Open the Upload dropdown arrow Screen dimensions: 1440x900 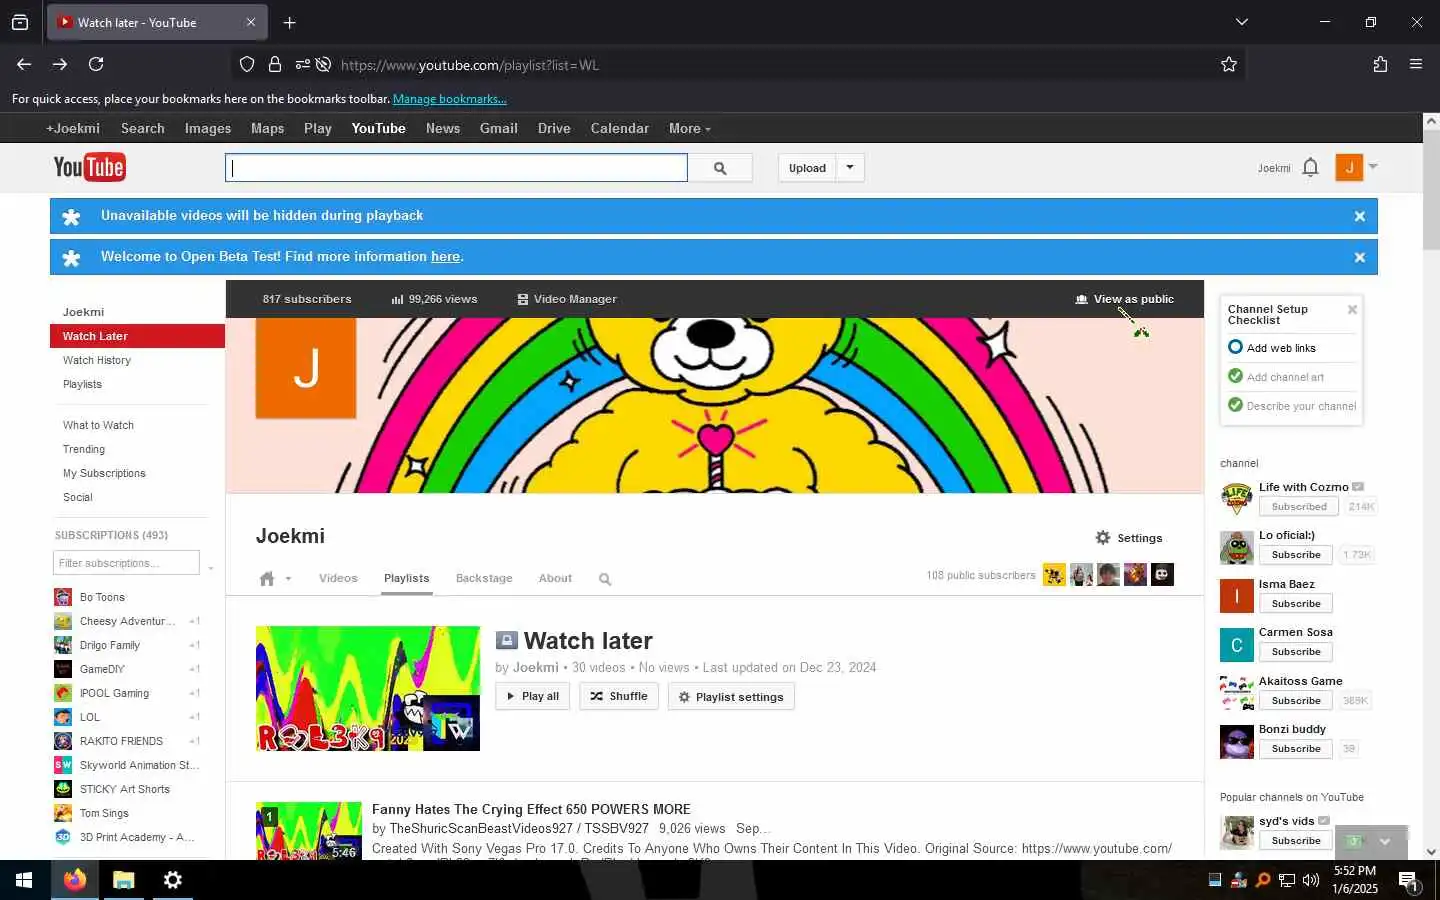coord(850,167)
